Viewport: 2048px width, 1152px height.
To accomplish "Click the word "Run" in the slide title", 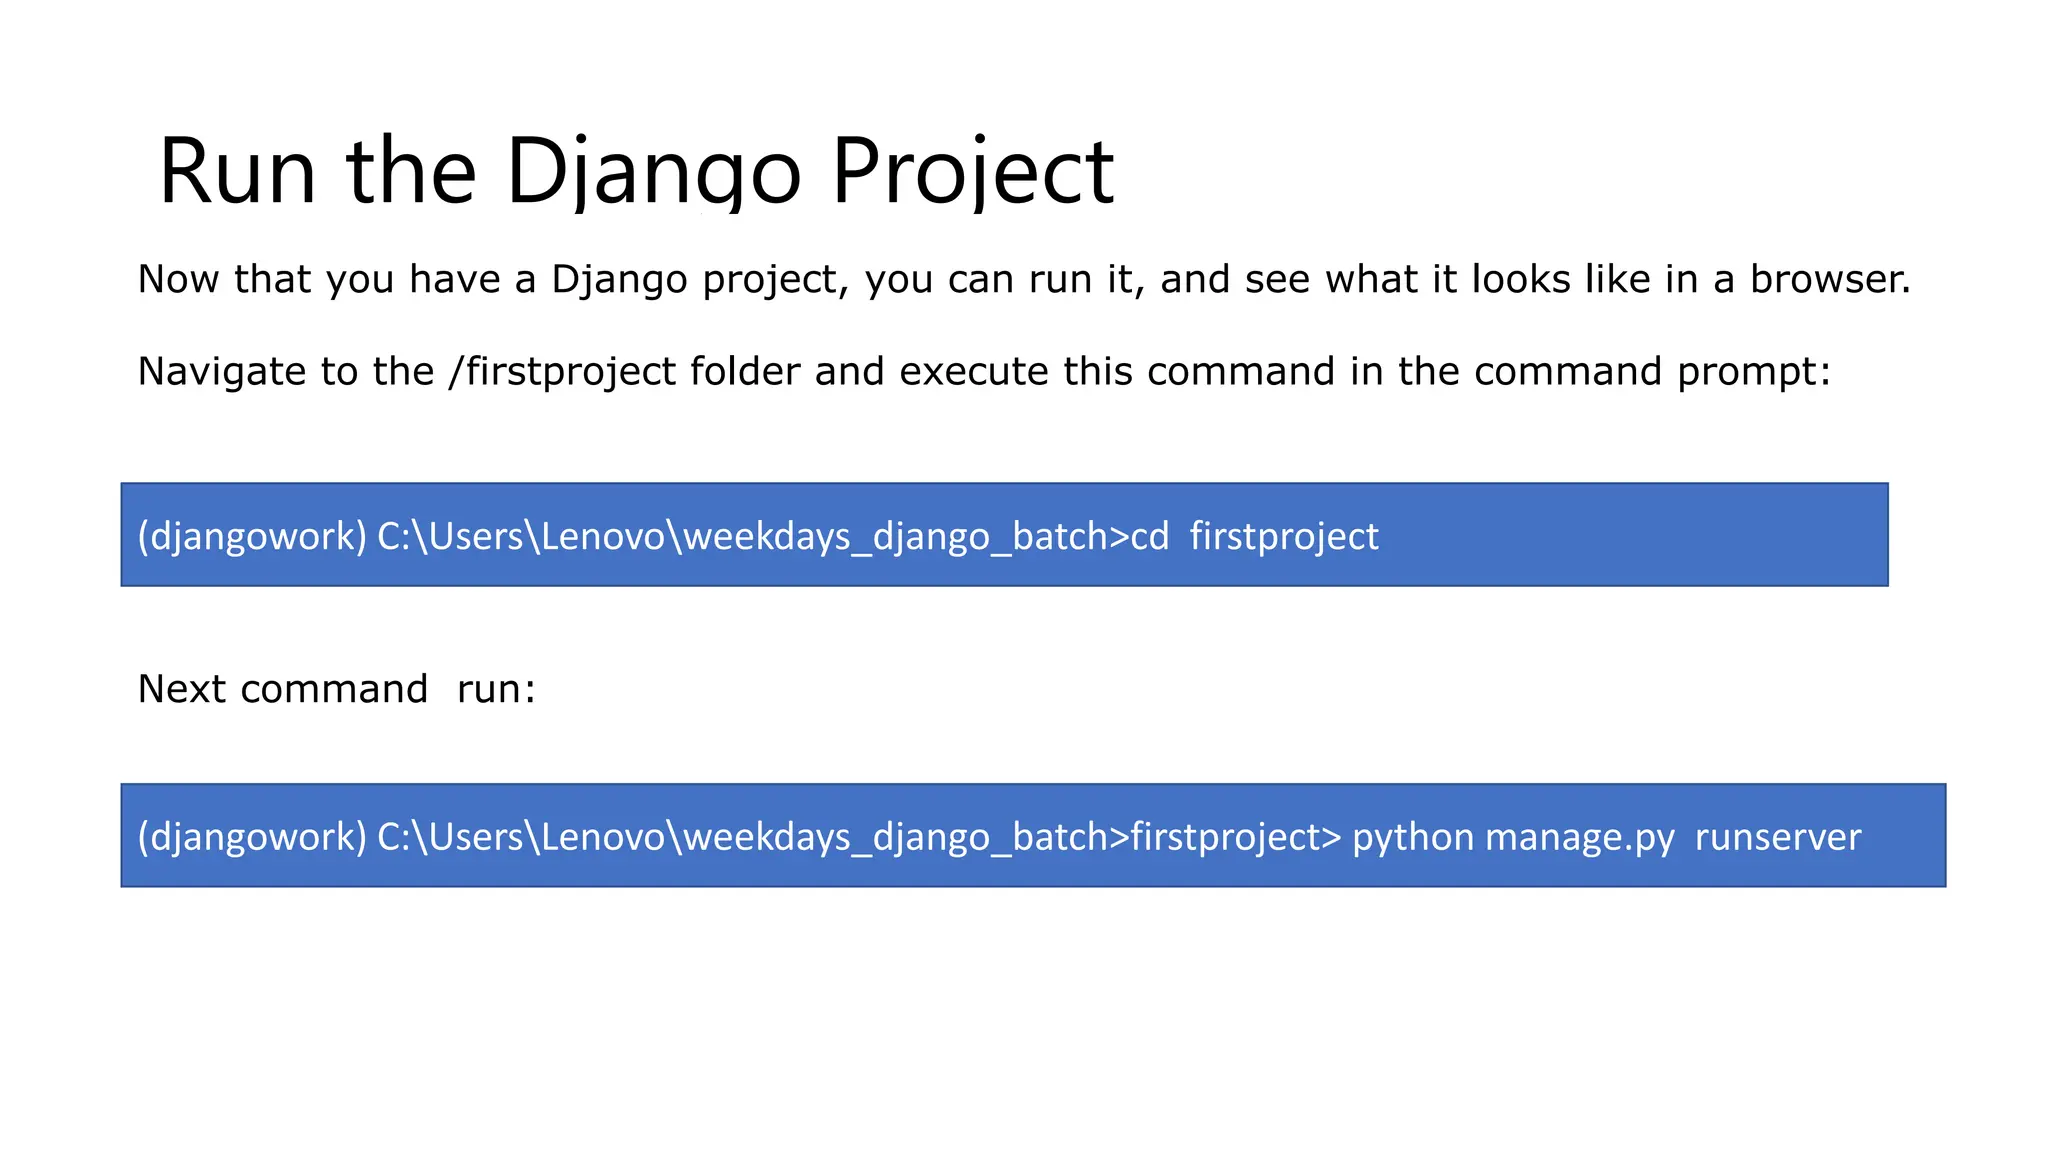I will coord(237,172).
